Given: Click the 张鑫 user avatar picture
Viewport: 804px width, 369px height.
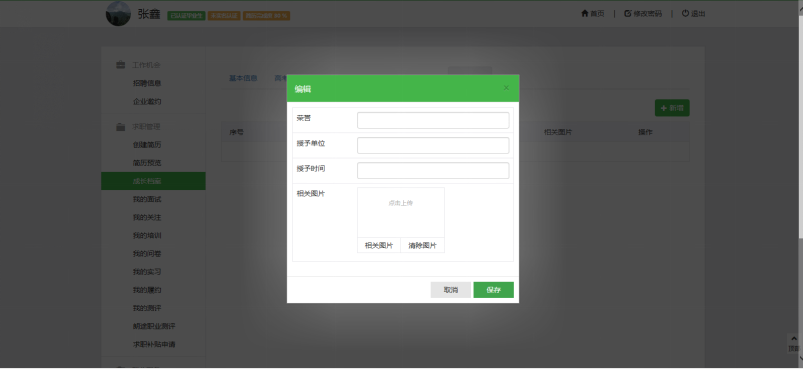Looking at the screenshot, I should 118,14.
